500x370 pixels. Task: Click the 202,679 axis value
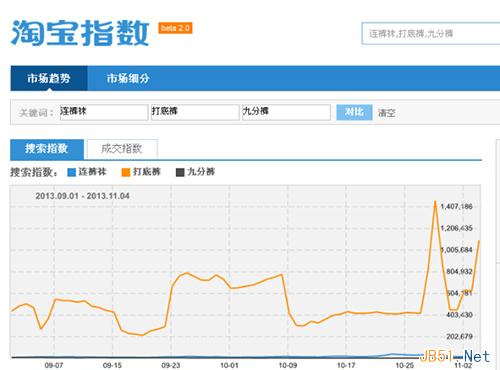459,337
